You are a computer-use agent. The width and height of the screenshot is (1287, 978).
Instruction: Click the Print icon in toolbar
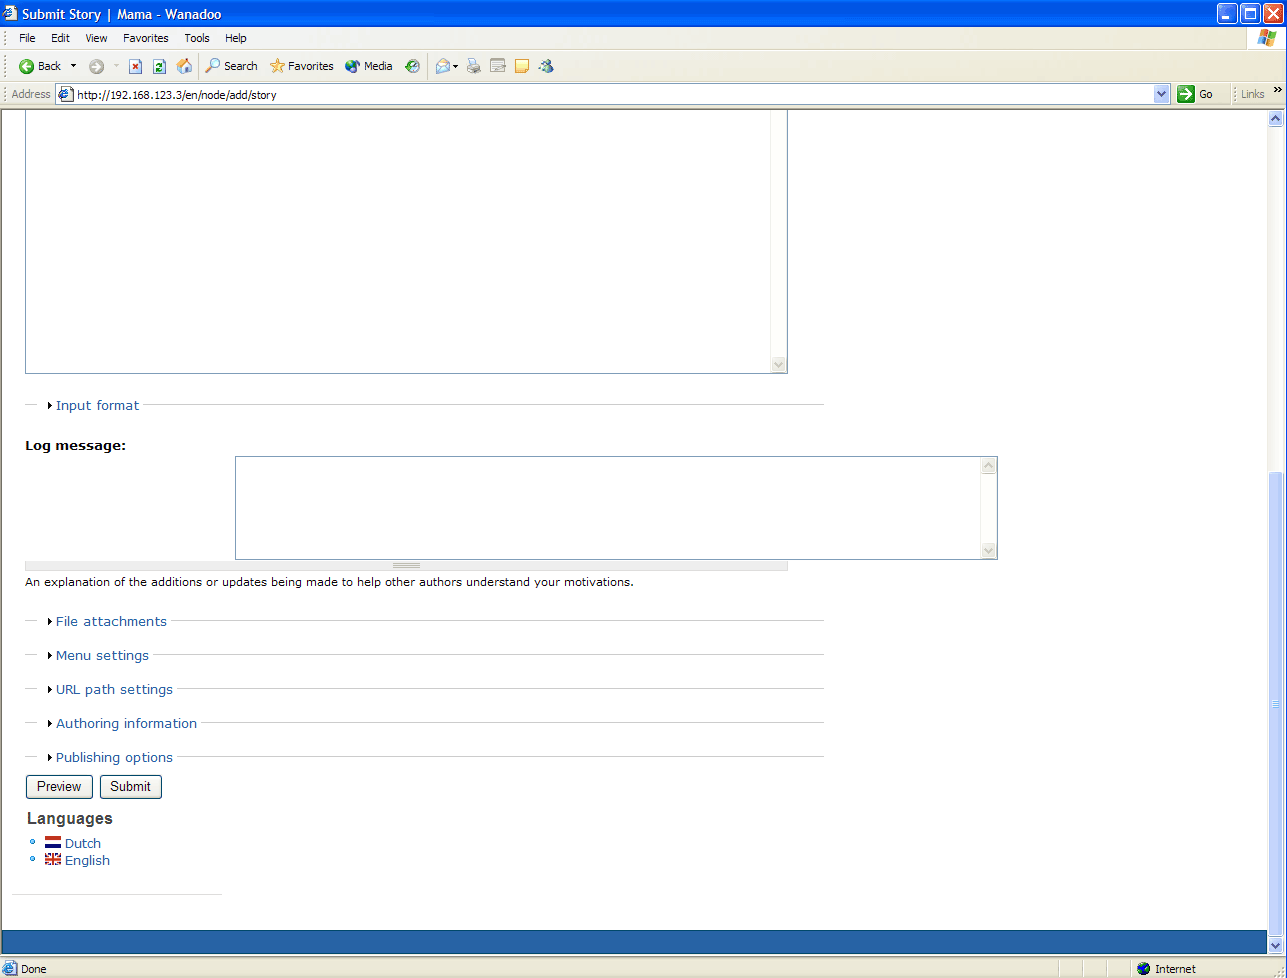(474, 66)
